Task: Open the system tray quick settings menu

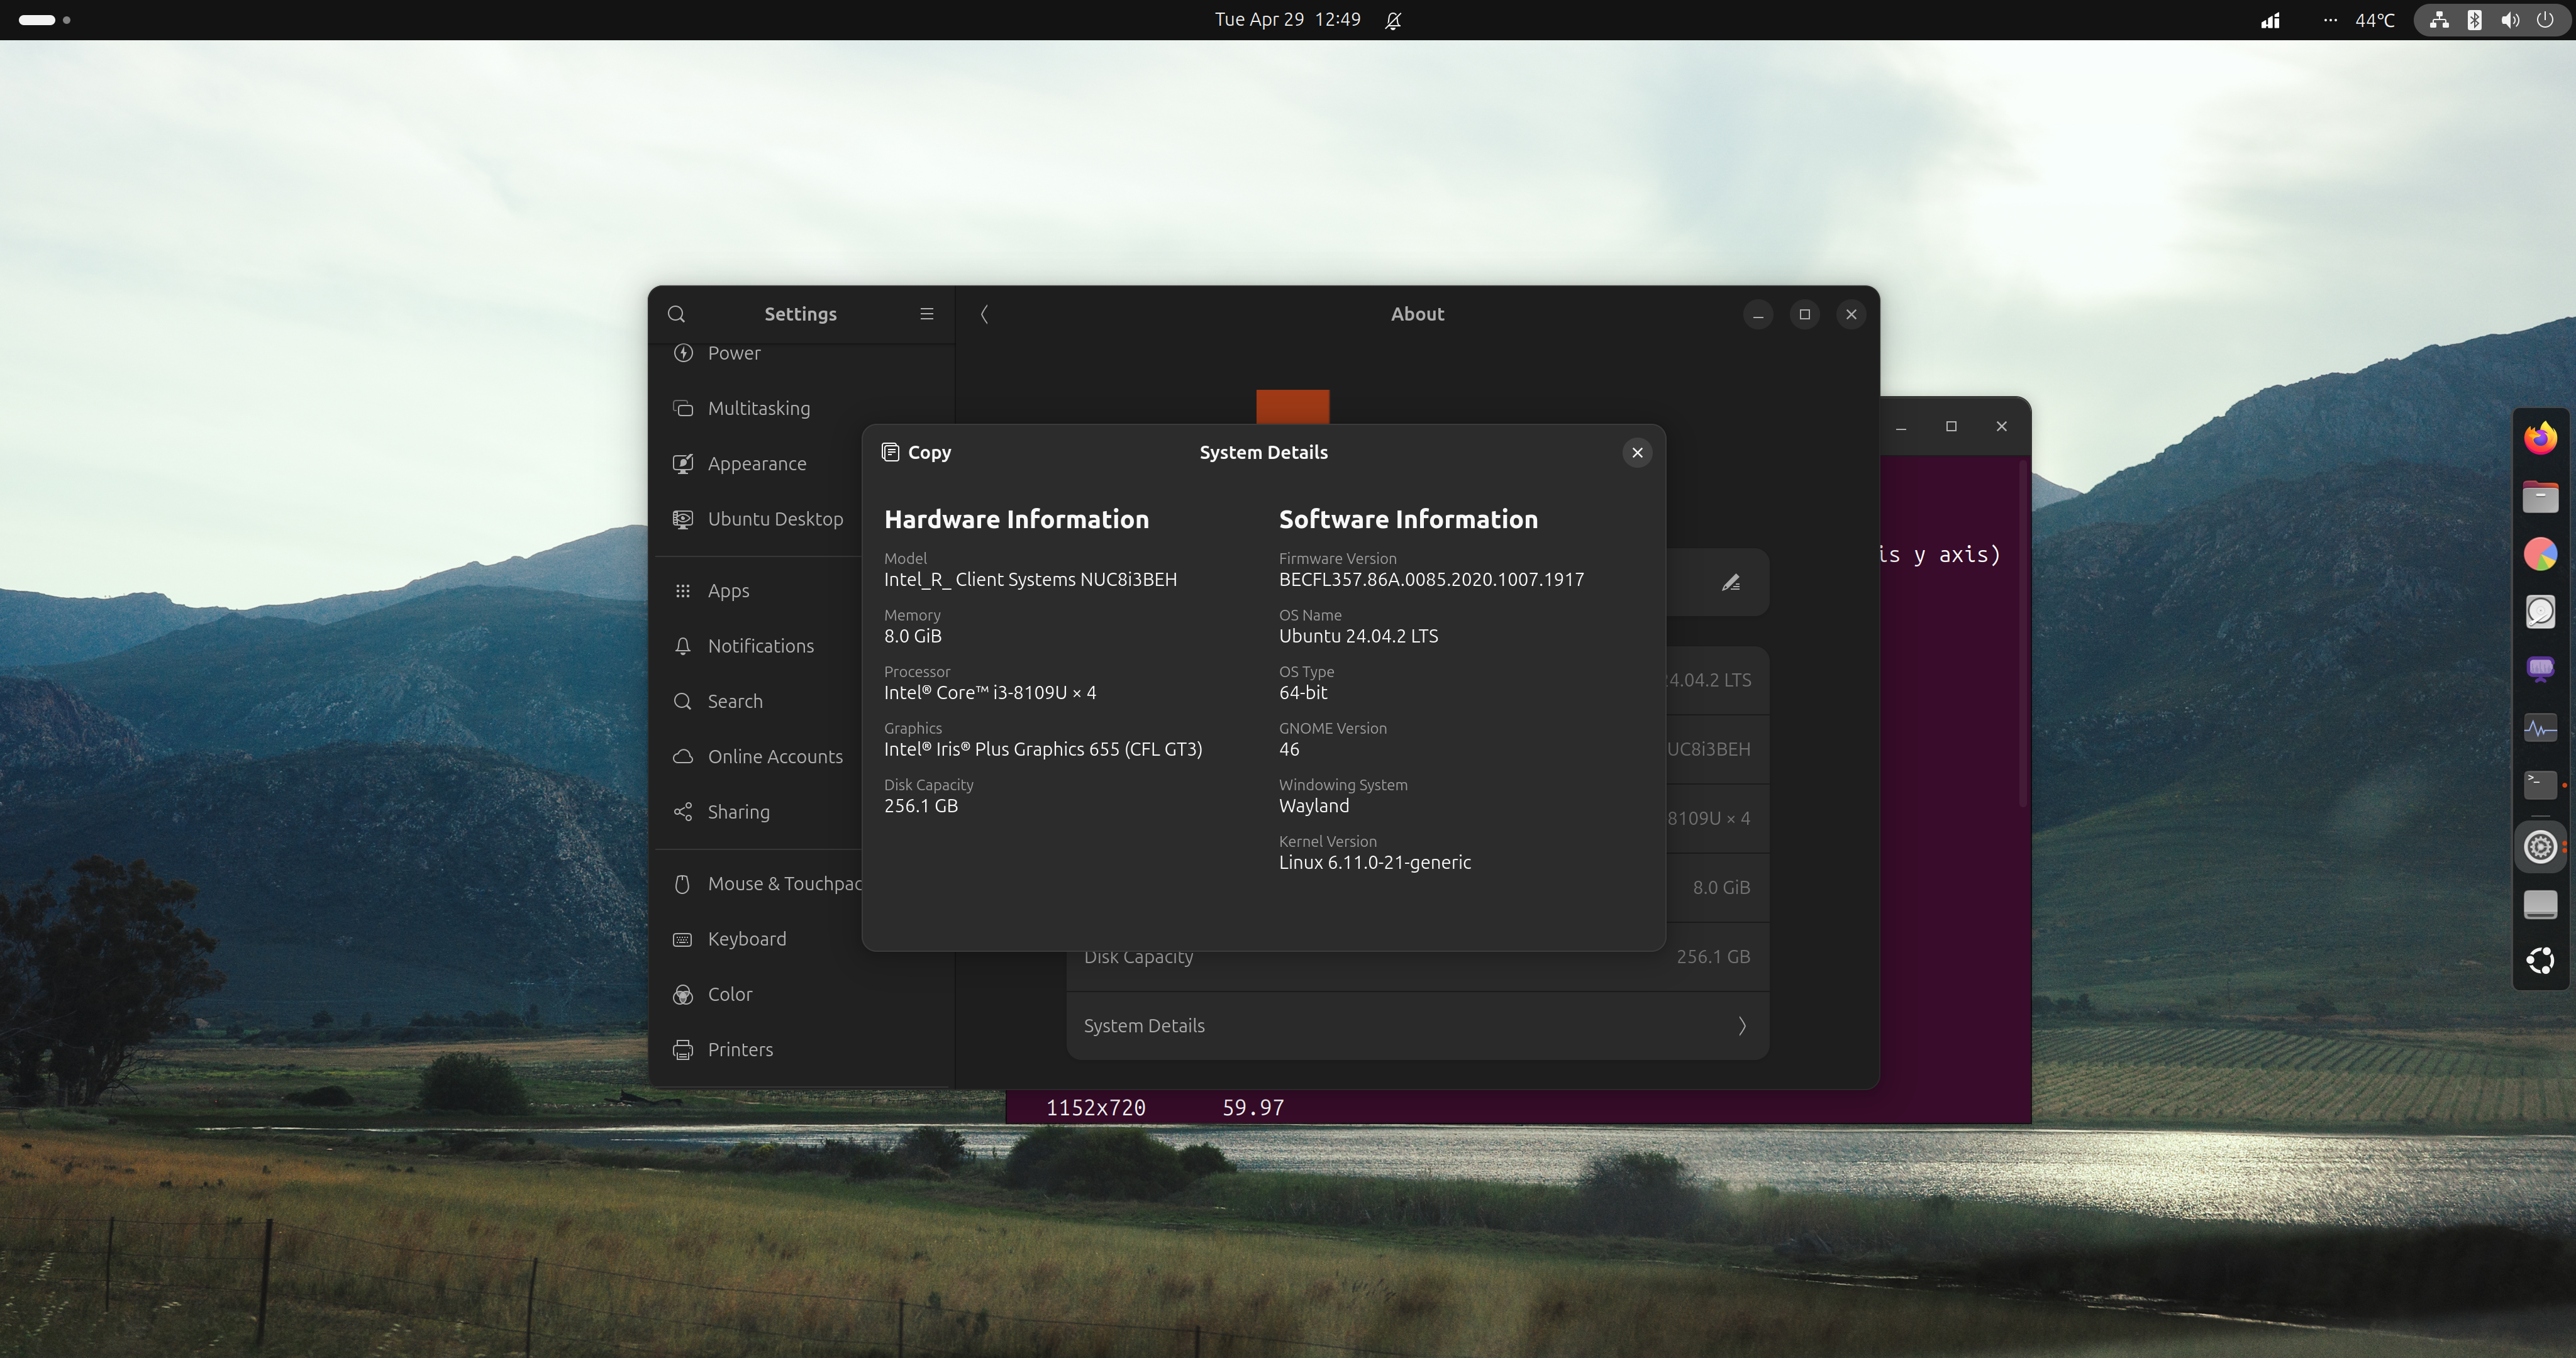Action: click(2491, 20)
